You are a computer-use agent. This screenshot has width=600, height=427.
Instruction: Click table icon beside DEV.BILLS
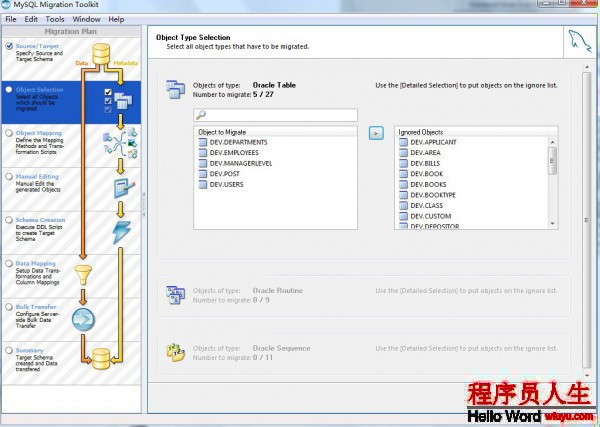404,163
